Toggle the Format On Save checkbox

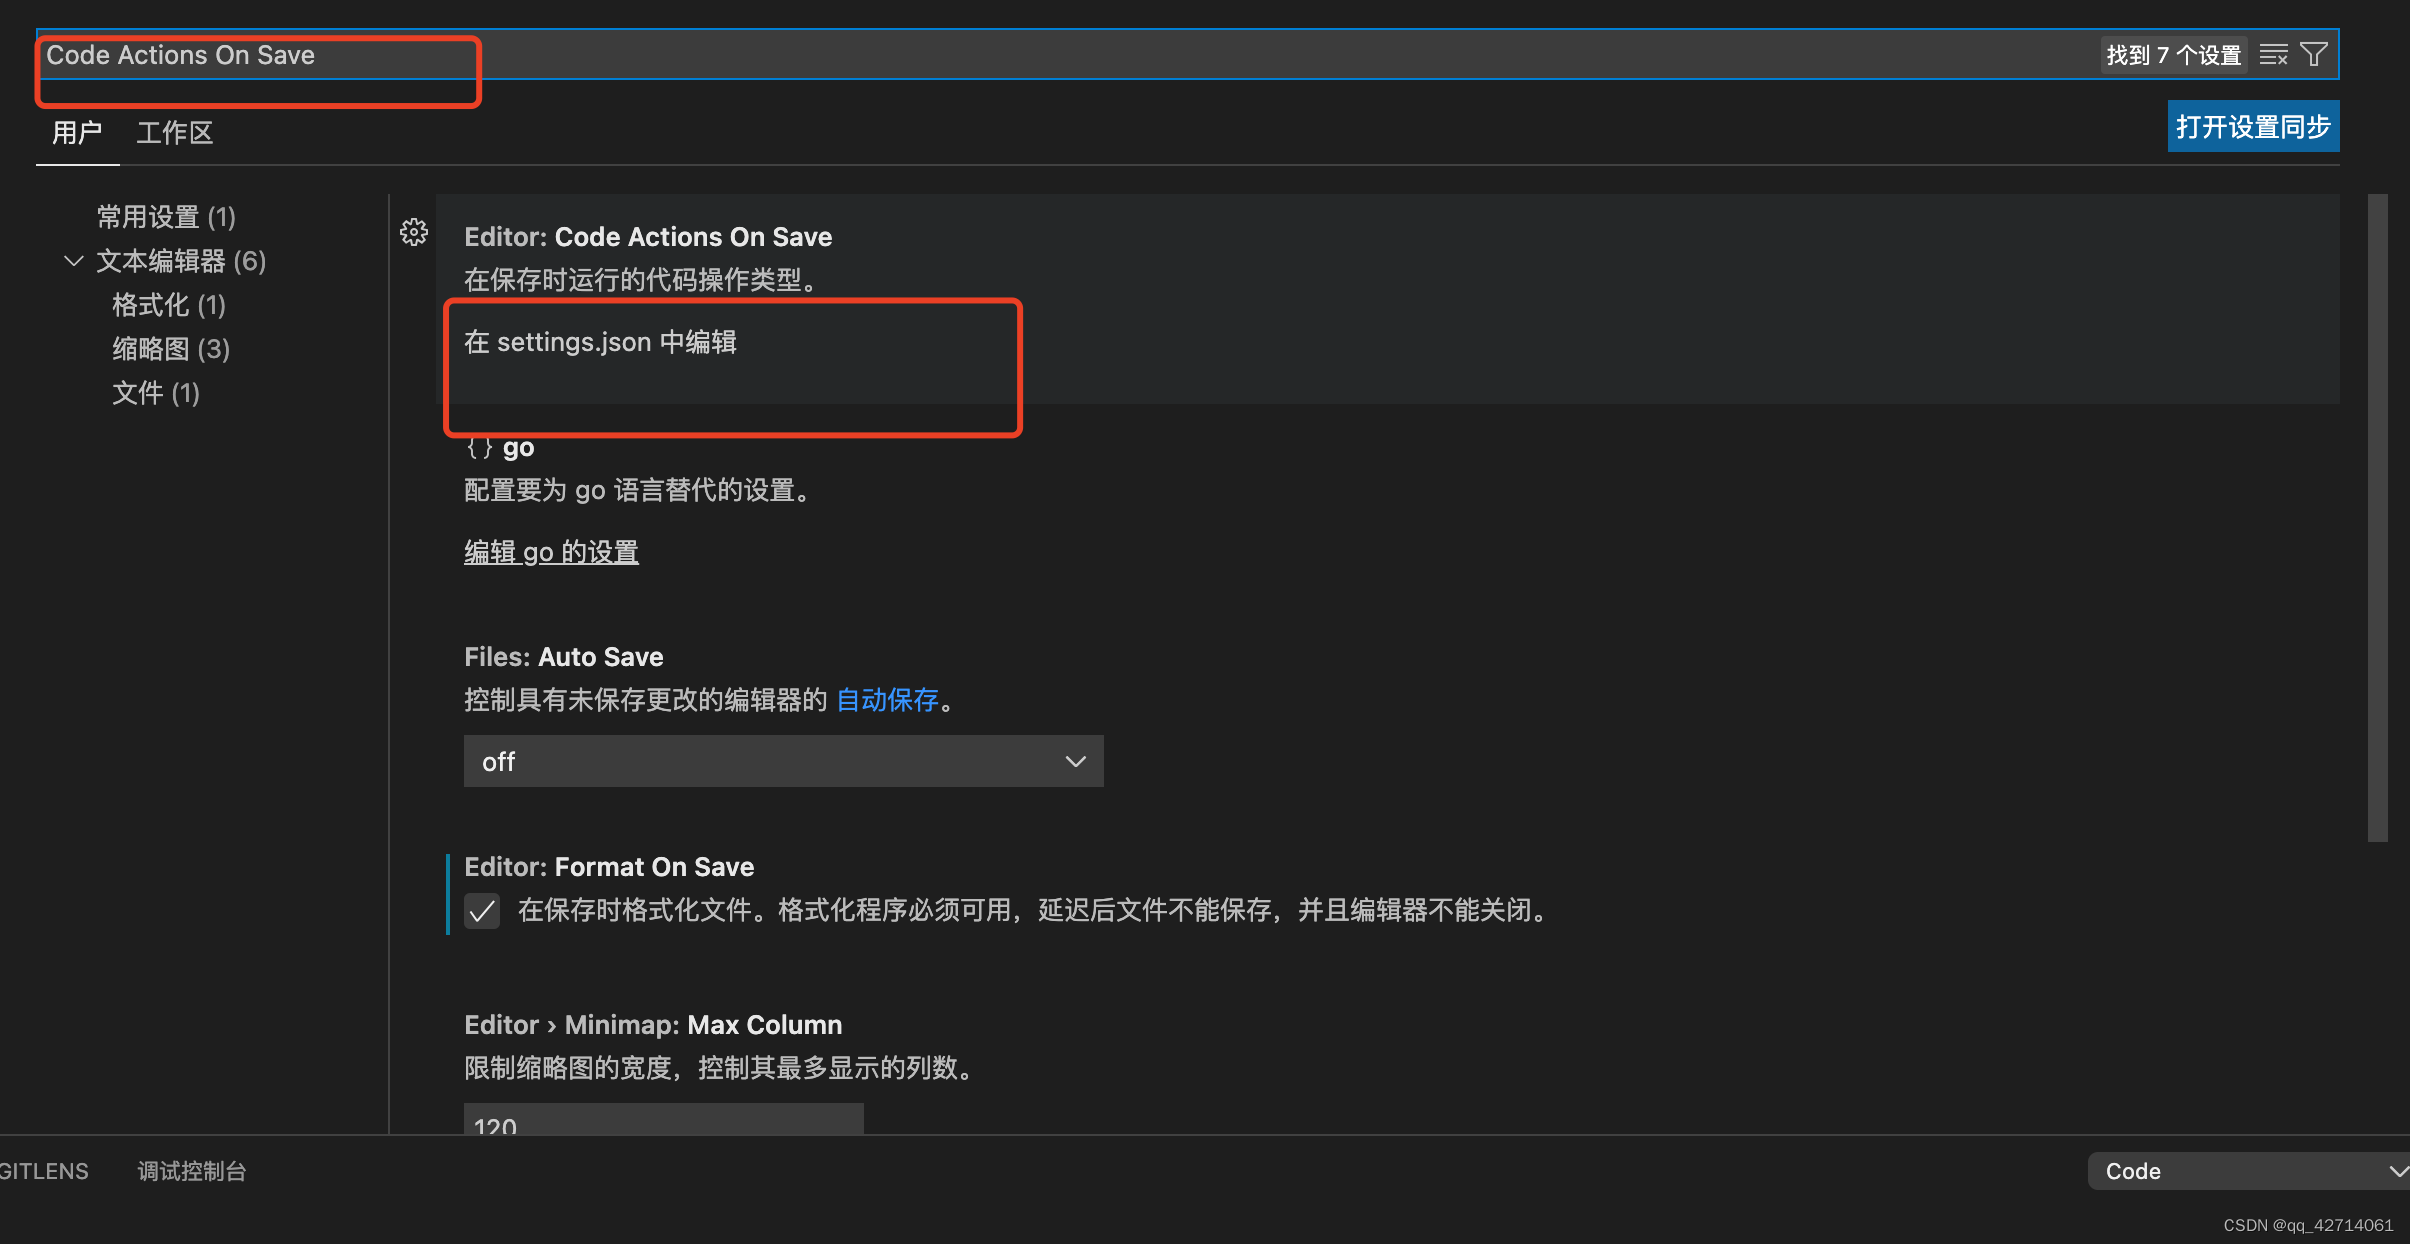tap(482, 911)
